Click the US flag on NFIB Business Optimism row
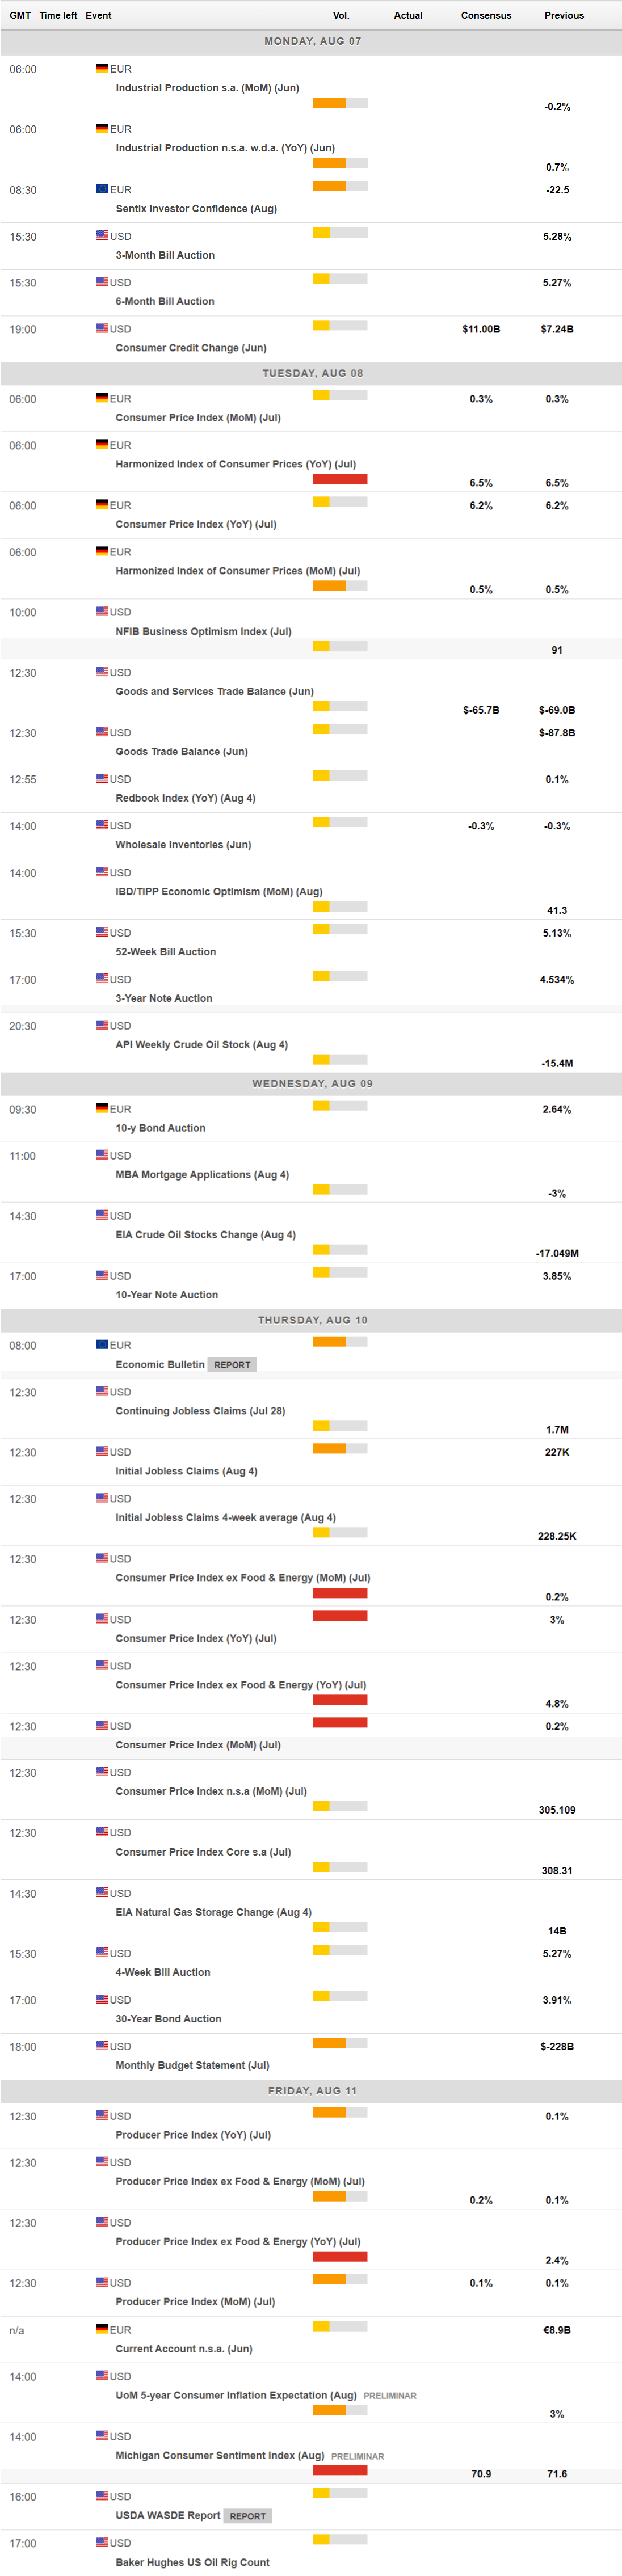Image resolution: width=622 pixels, height=2576 pixels. tap(102, 611)
